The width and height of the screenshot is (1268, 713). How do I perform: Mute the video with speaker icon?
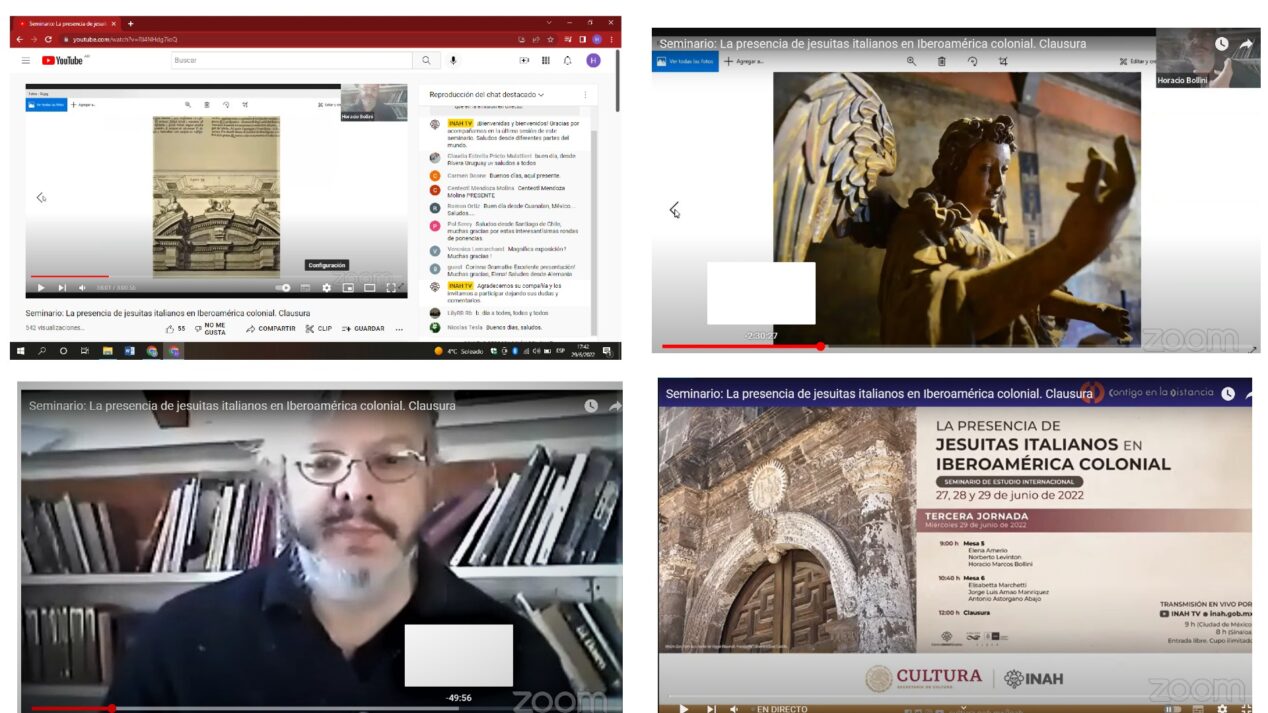pyautogui.click(x=82, y=288)
